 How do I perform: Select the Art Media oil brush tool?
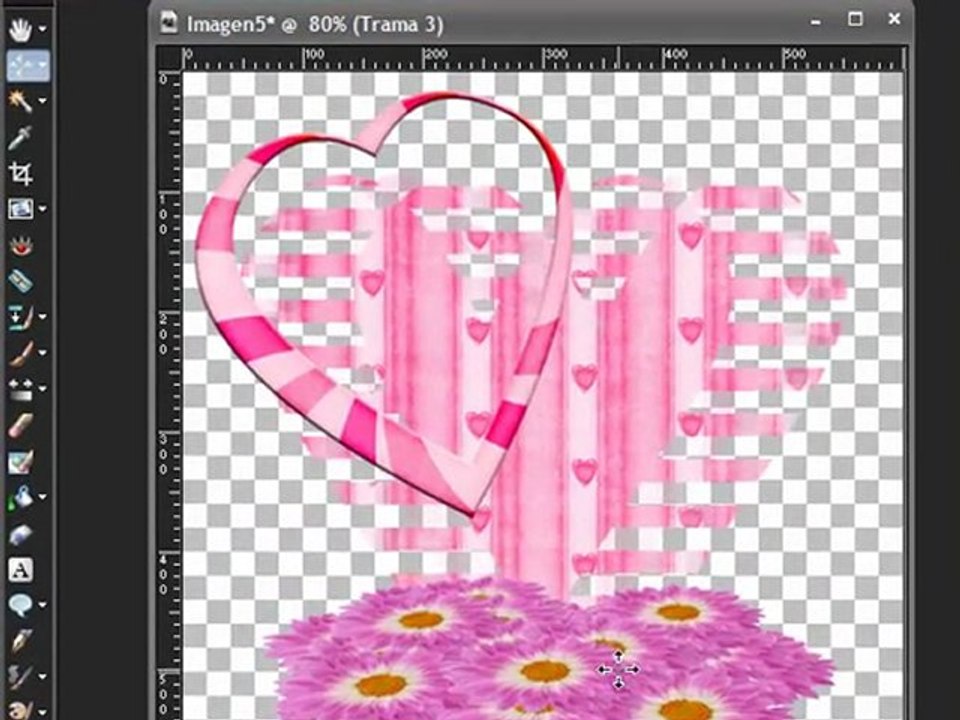pos(20,710)
